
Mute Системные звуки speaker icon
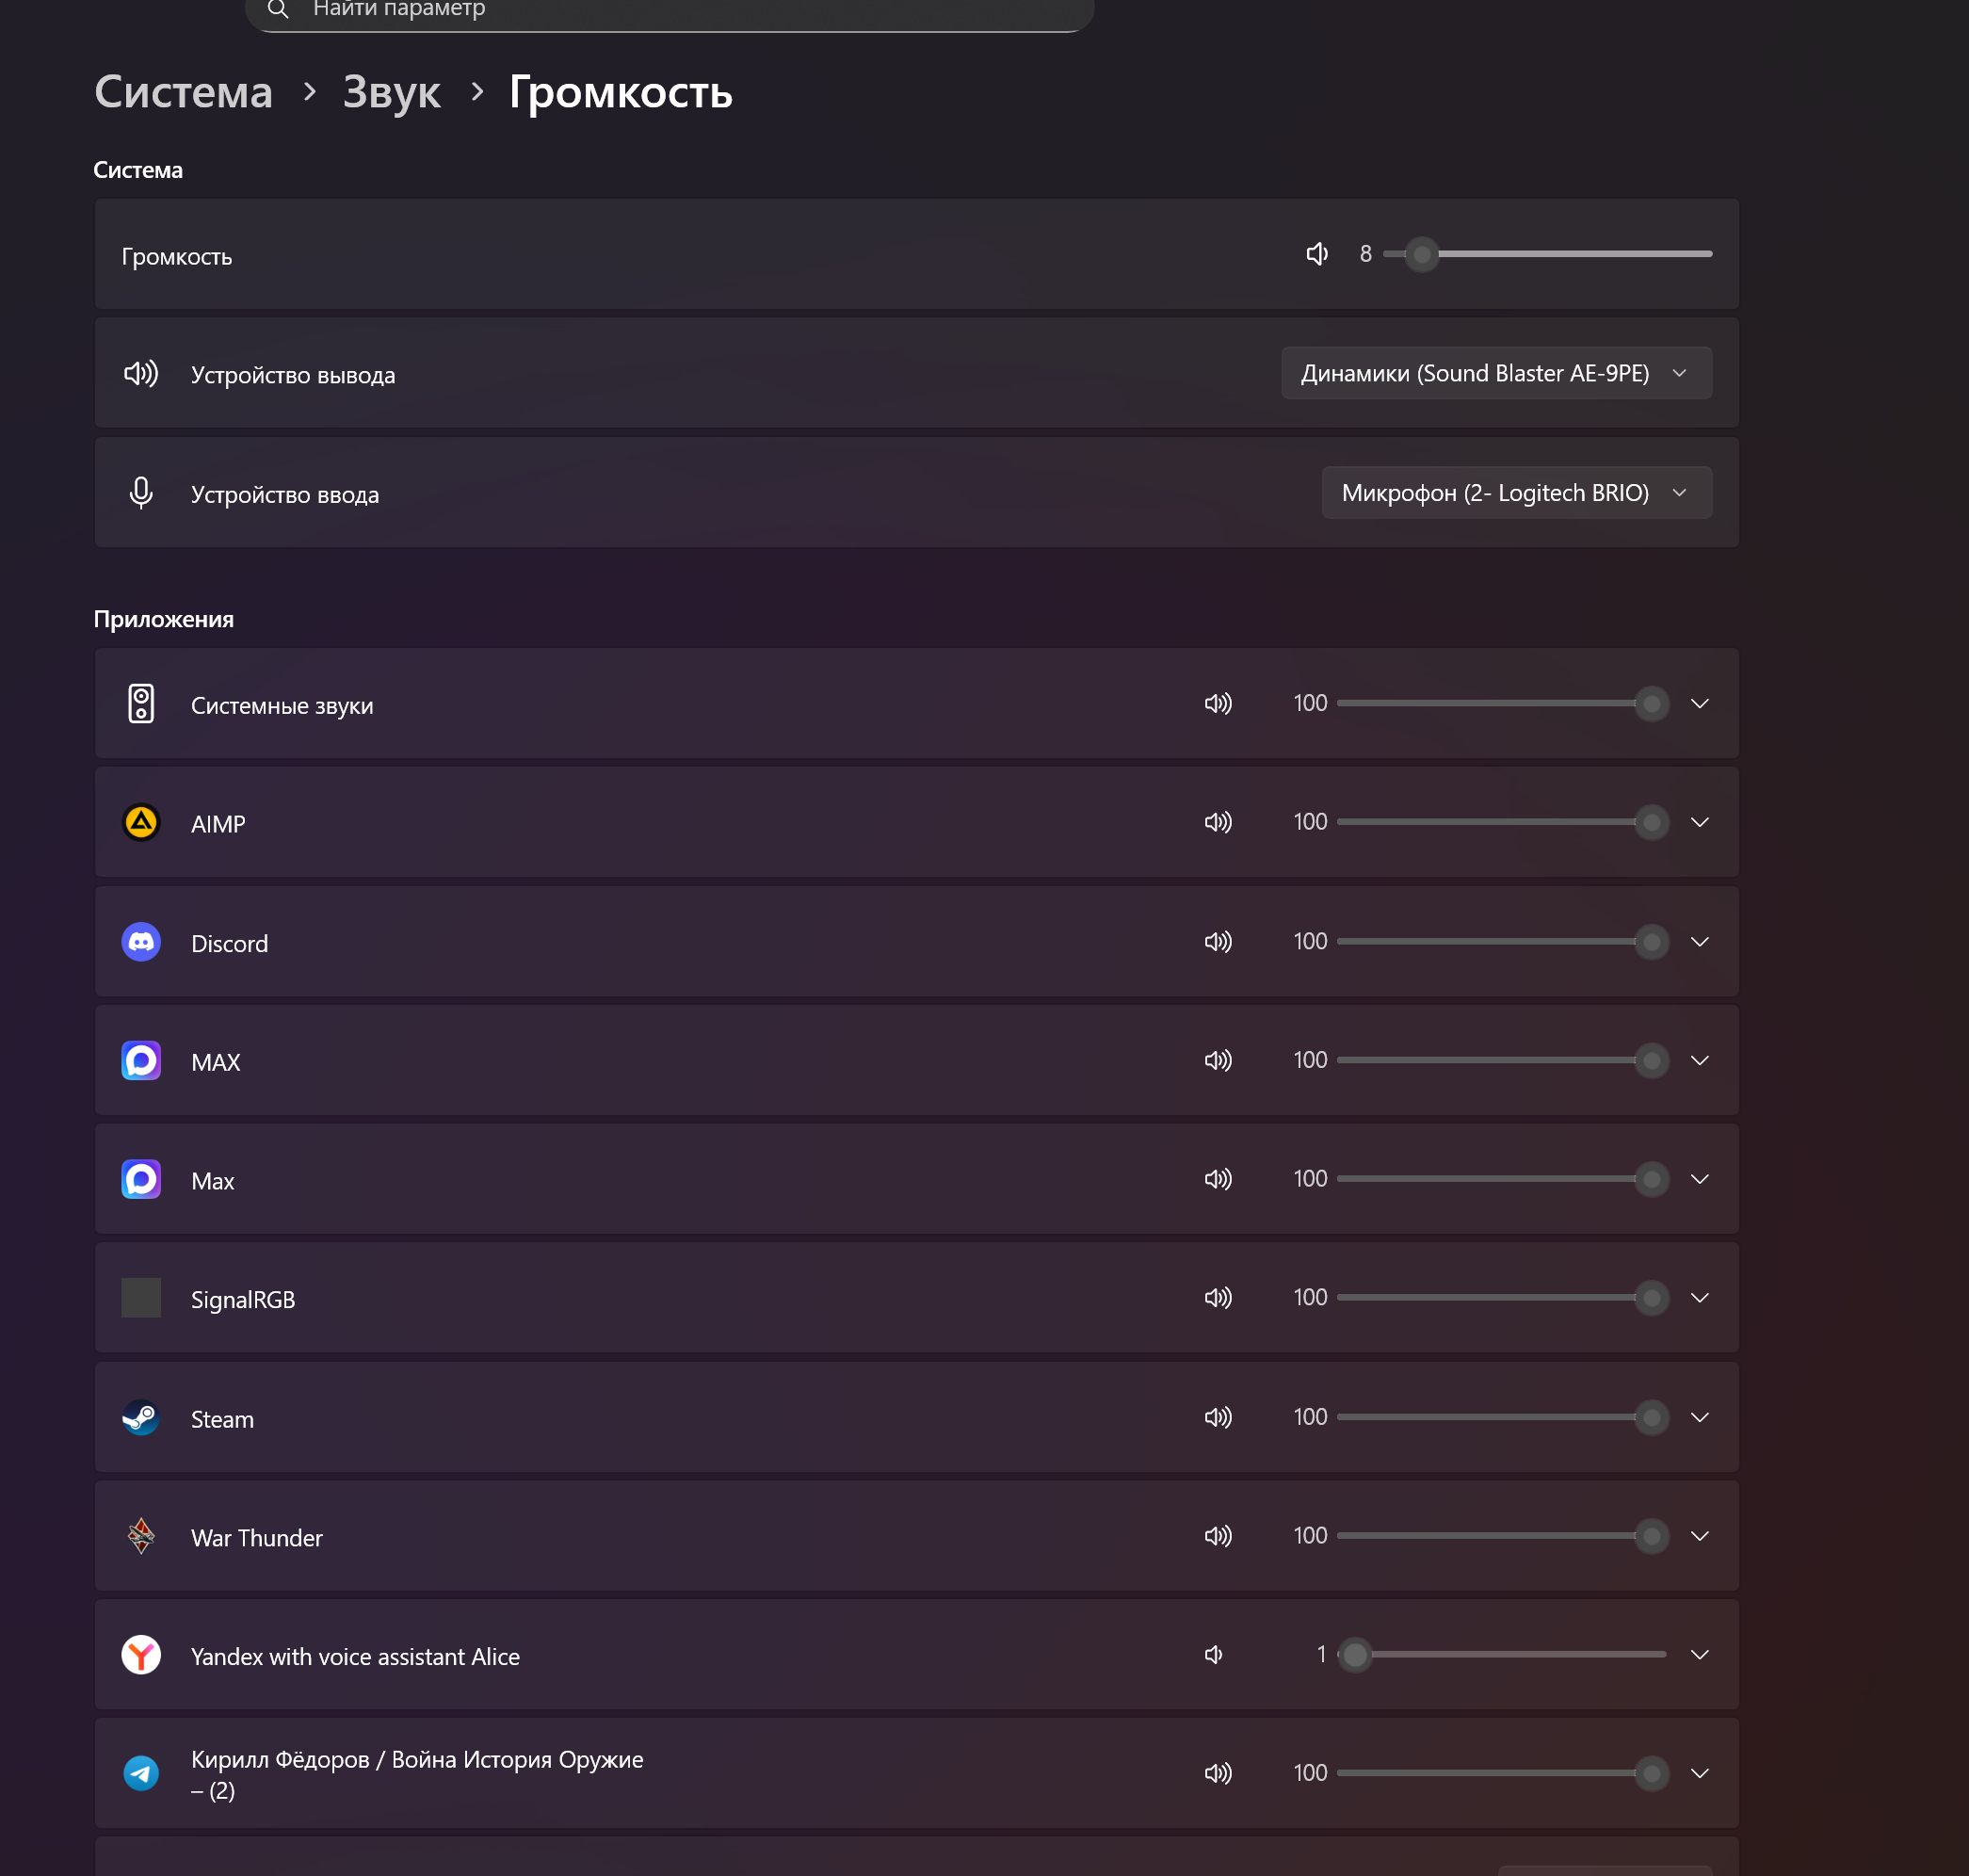coord(1218,703)
